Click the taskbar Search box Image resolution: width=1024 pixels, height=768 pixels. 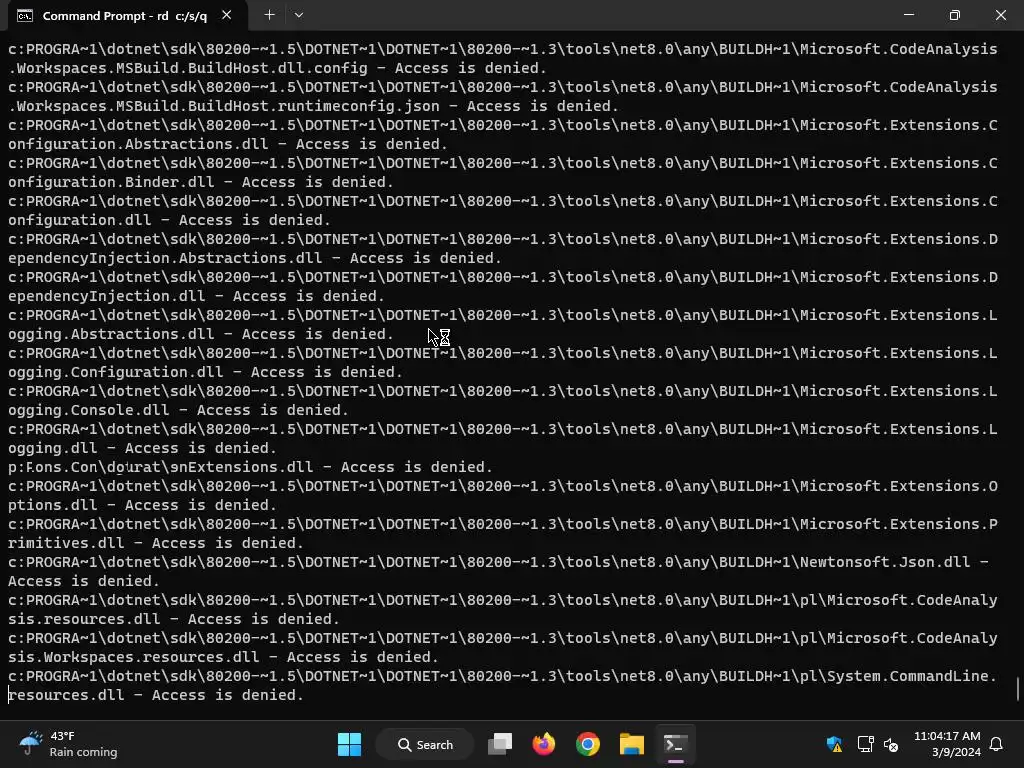click(x=425, y=744)
